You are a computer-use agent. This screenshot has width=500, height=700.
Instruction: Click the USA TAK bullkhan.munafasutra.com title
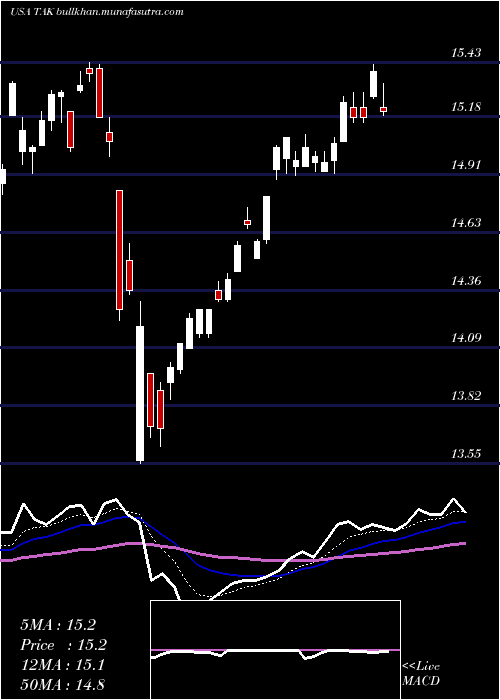pos(97,12)
